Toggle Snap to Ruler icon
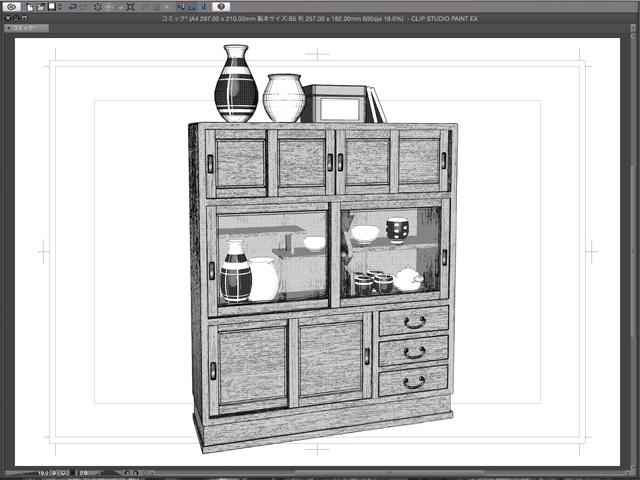The width and height of the screenshot is (640, 480). (x=181, y=7)
